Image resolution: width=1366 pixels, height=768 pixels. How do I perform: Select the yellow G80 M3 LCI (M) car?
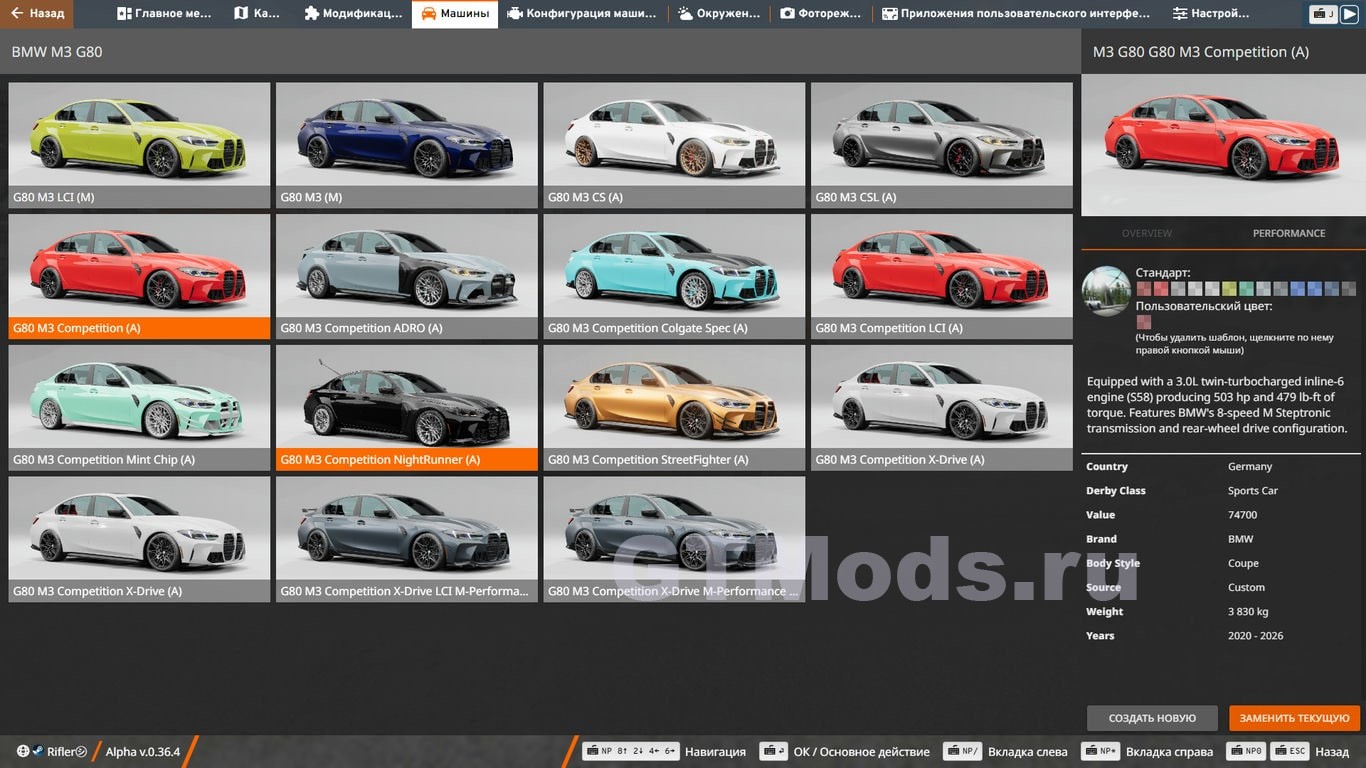click(x=140, y=145)
